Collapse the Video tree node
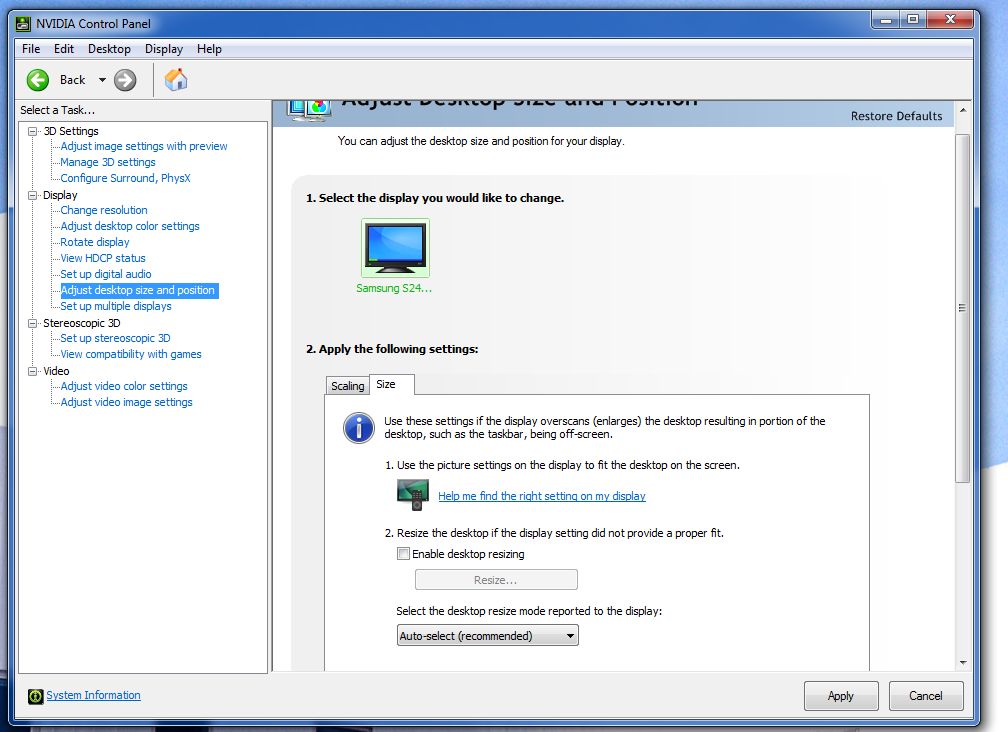This screenshot has height=732, width=1008. pyautogui.click(x=32, y=371)
